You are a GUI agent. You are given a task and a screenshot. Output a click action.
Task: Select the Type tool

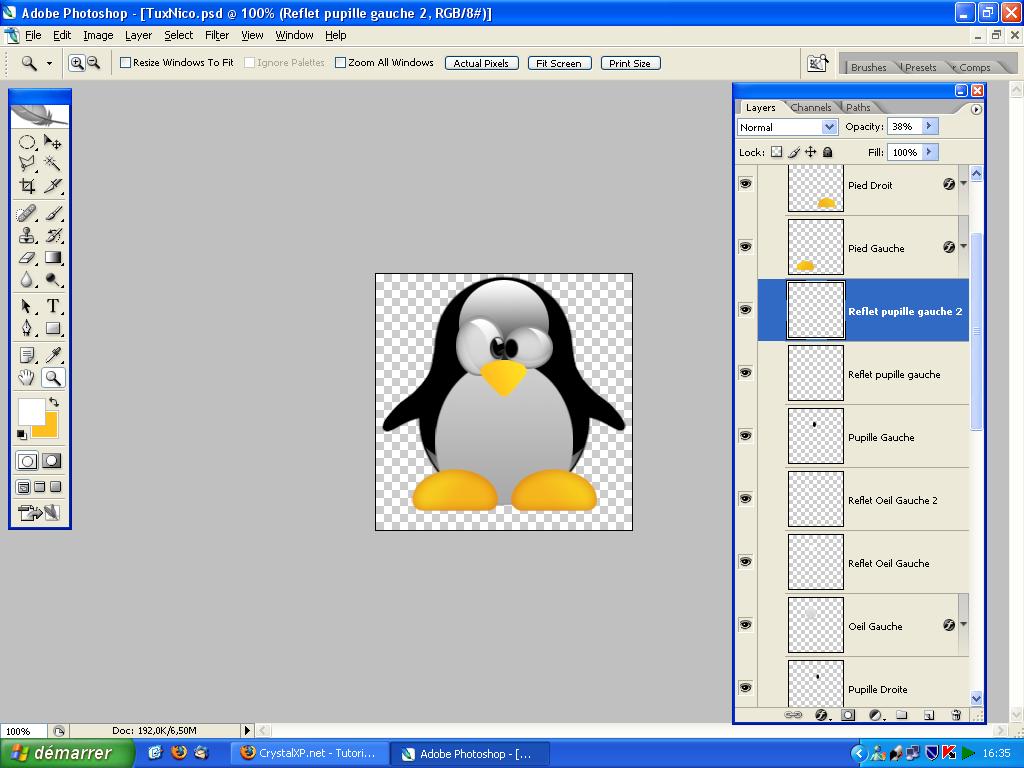pyautogui.click(x=52, y=306)
